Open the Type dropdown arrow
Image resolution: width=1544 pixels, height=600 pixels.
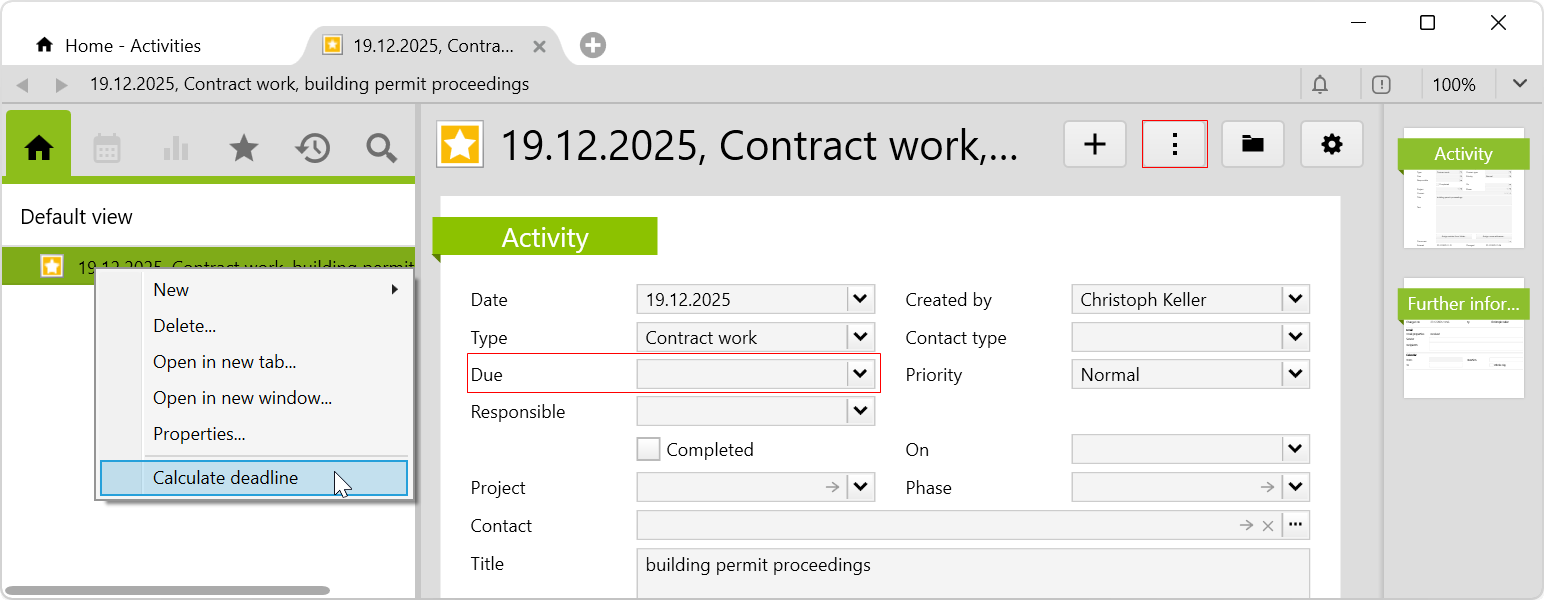pyautogui.click(x=860, y=337)
